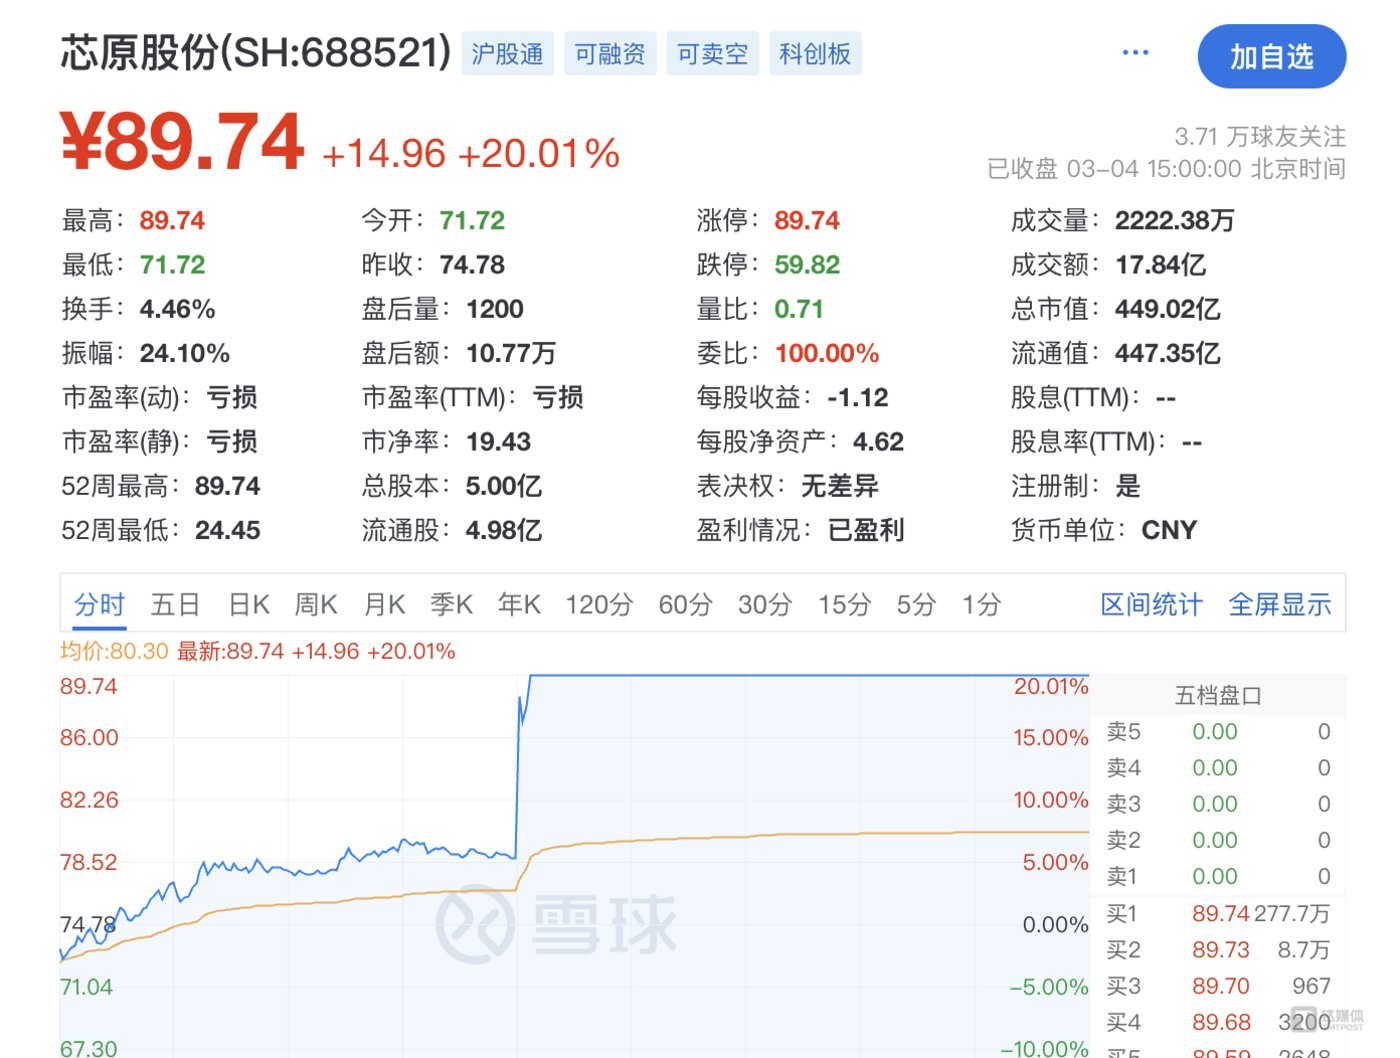Switch to the 120分 chart tab
Image resolution: width=1400 pixels, height=1058 pixels.
[599, 605]
